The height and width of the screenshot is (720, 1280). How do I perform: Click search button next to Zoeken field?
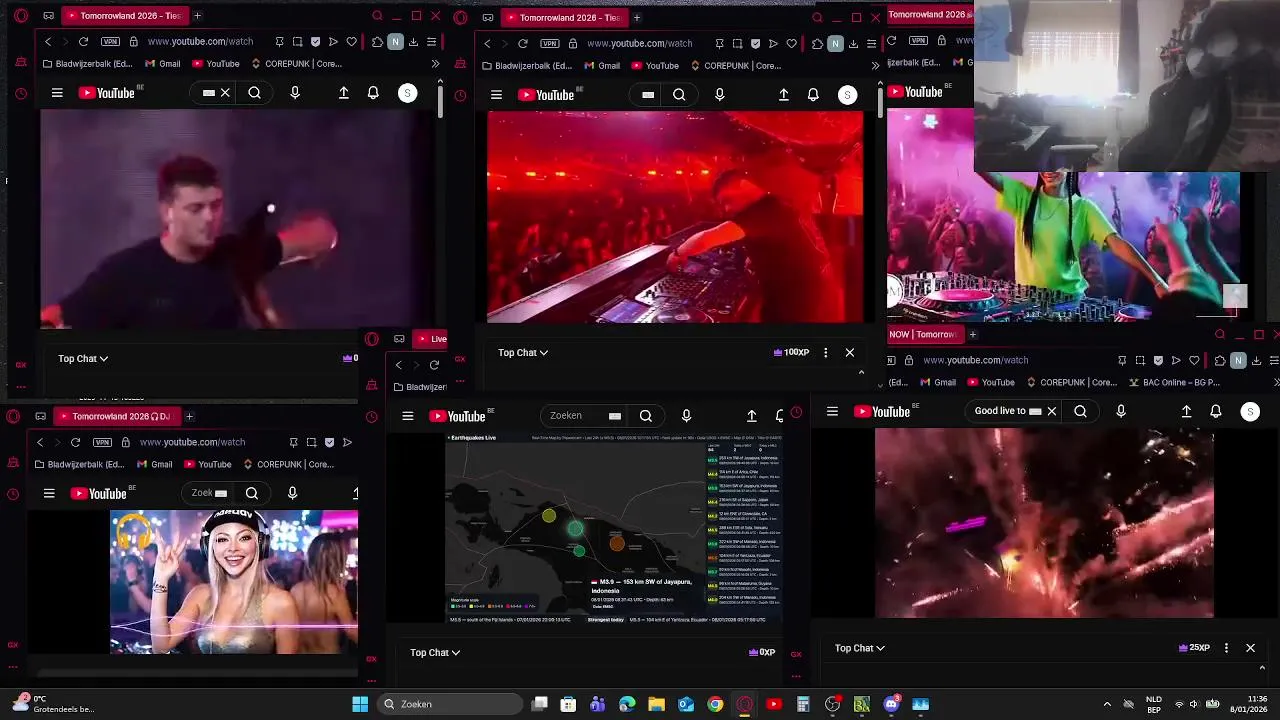646,416
